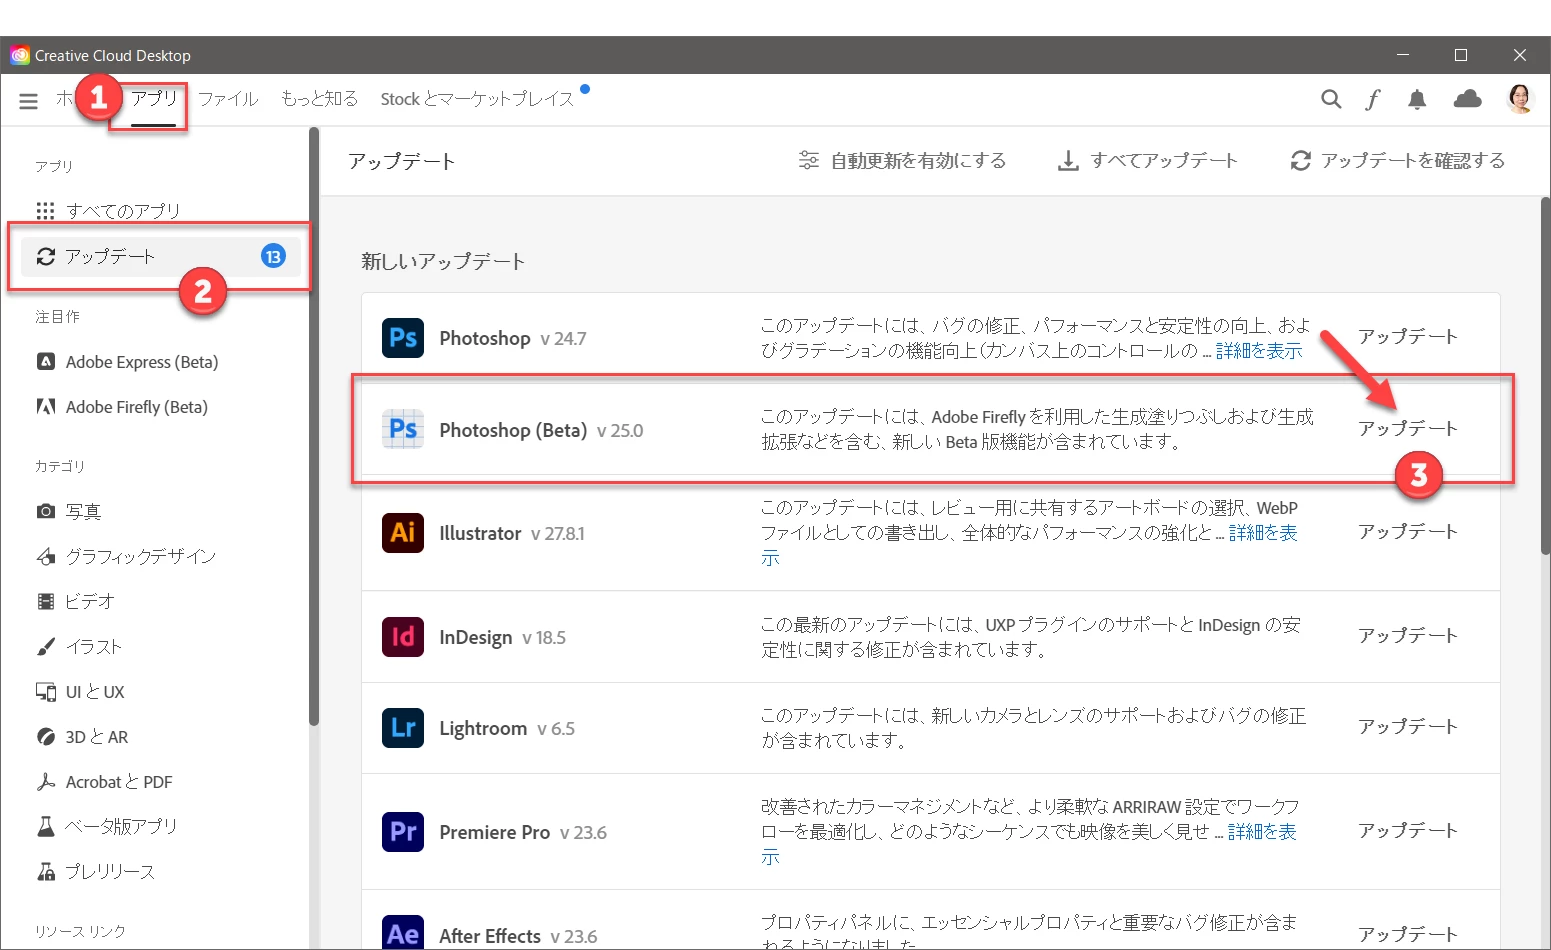Click the 13 updates count badge
Viewport: 1551px width, 950px height.
point(273,256)
